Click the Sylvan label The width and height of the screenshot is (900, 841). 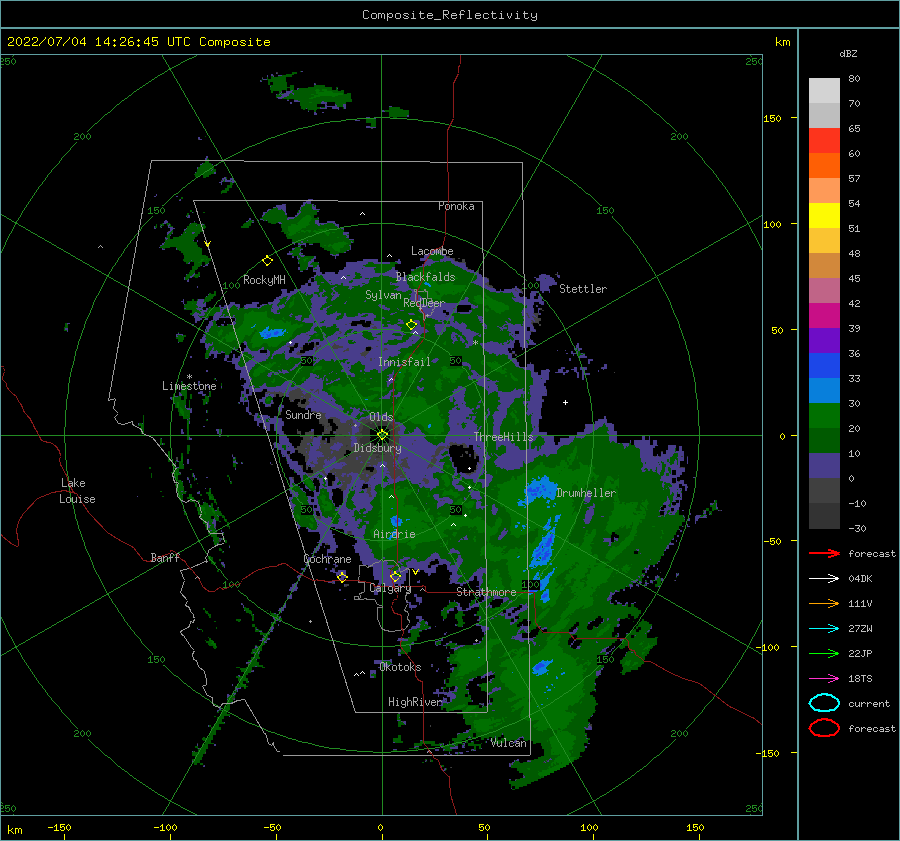[x=383, y=295]
